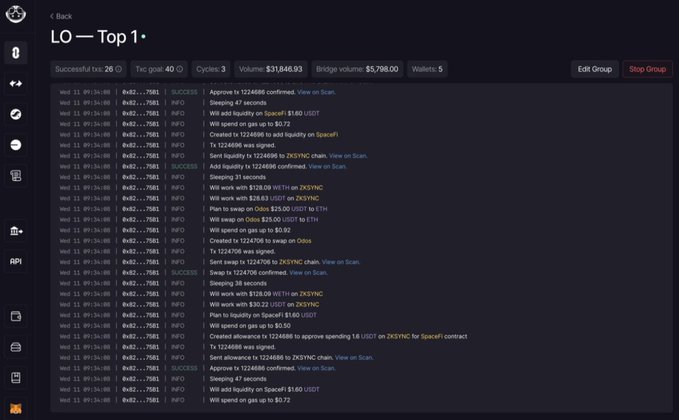
Task: Open the stacked-disks sidebar icon
Action: pyautogui.click(x=16, y=347)
